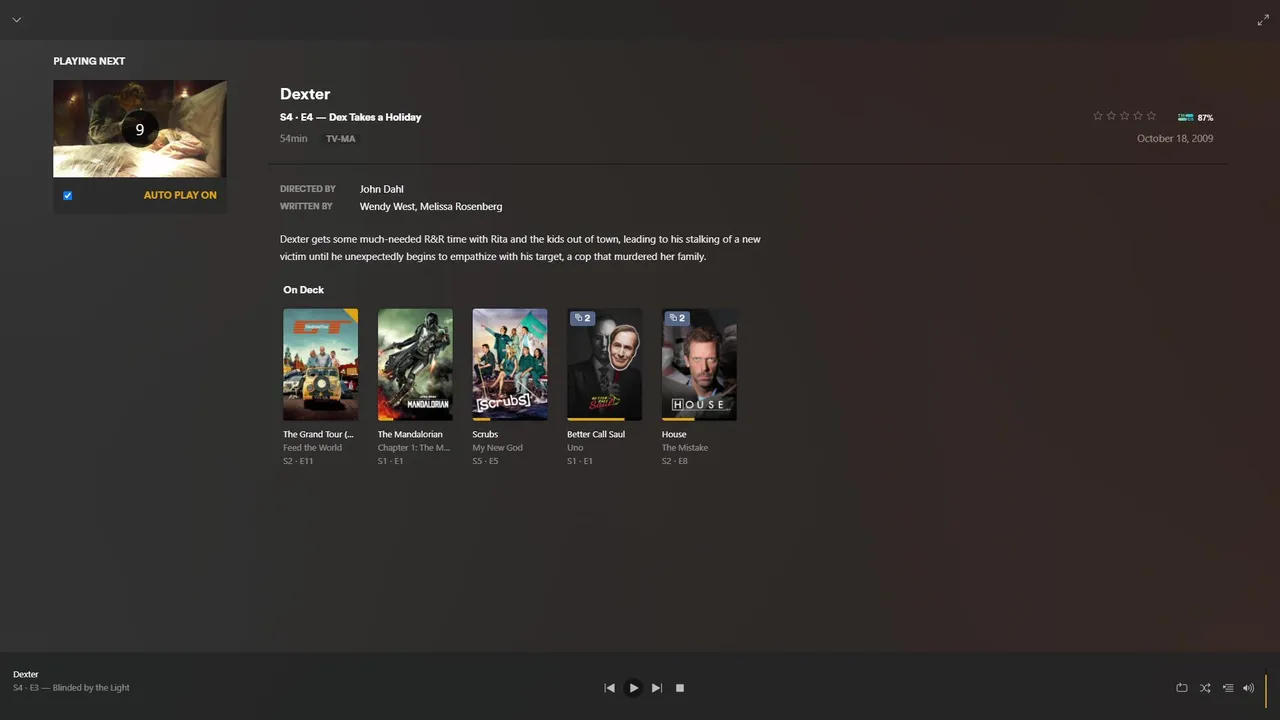Click the TMDB rating logo
The height and width of the screenshot is (720, 1280).
pyautogui.click(x=1186, y=117)
